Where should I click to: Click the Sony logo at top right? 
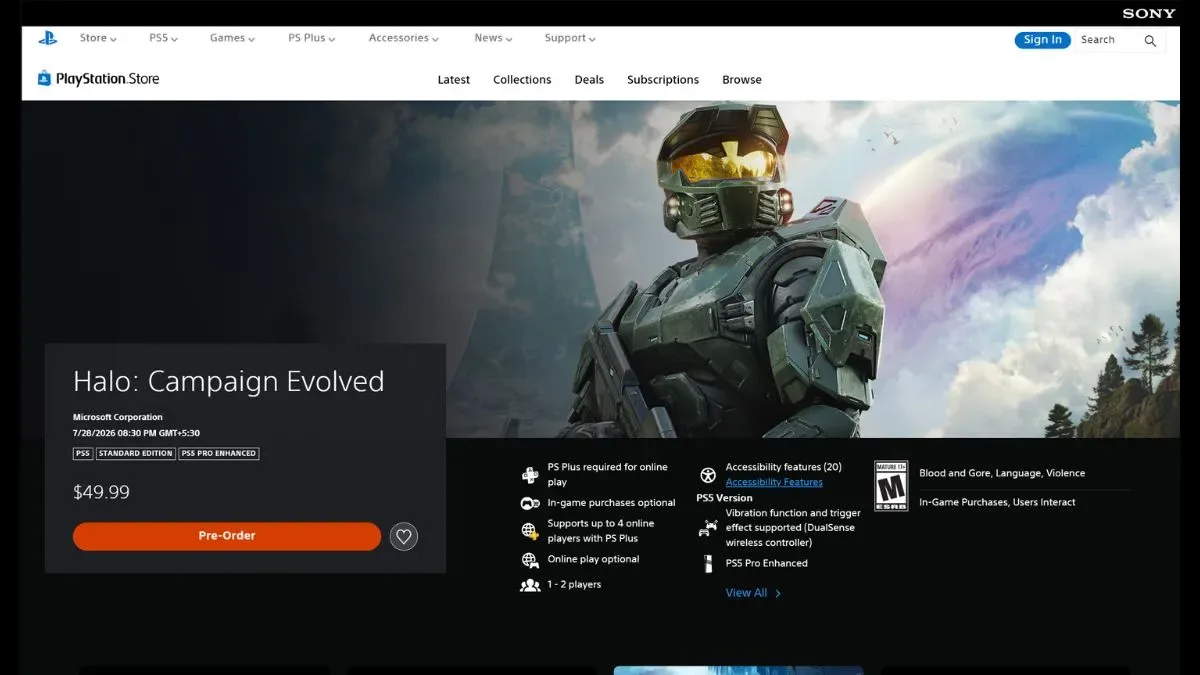click(x=1149, y=13)
